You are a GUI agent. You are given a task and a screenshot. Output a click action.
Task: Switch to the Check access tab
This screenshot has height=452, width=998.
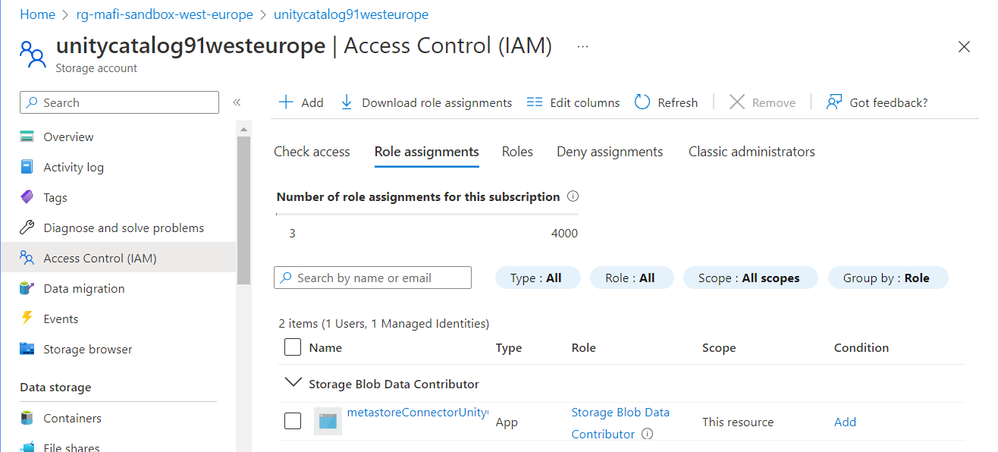point(312,152)
